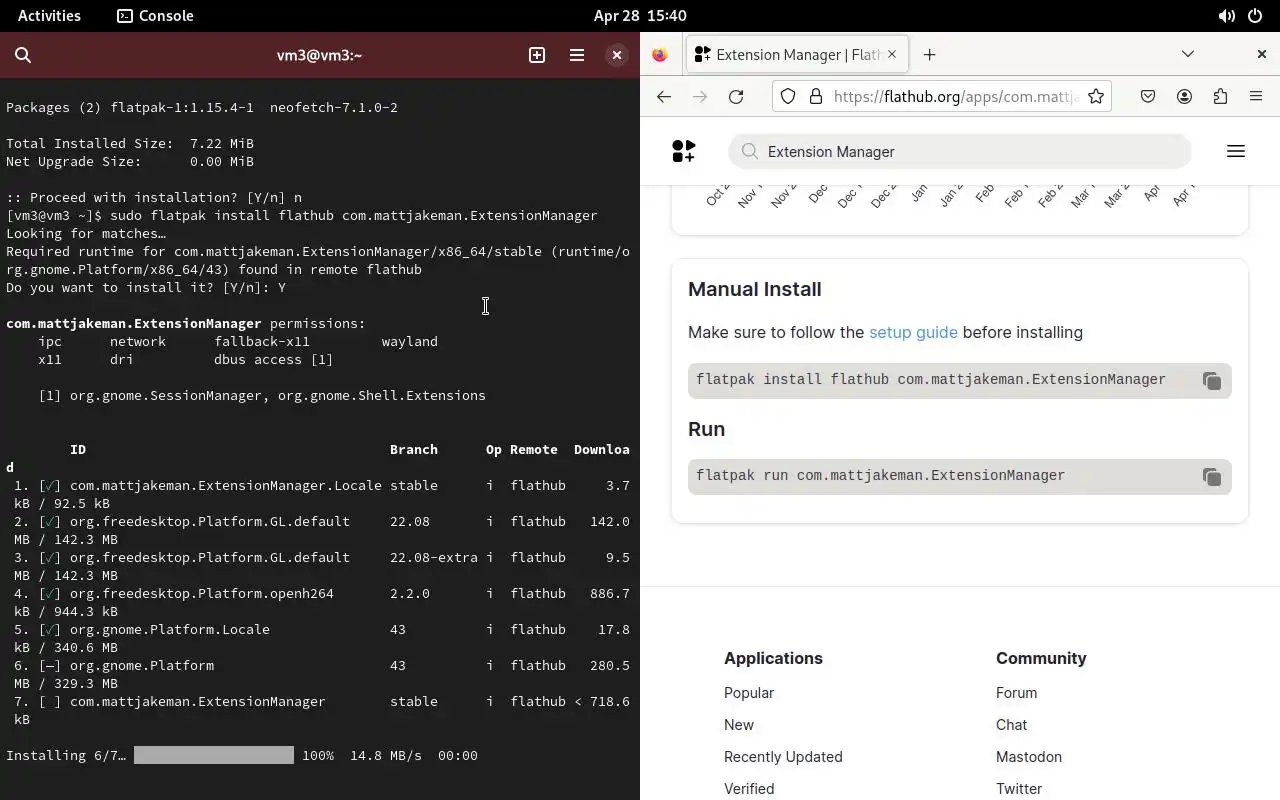Screen dimensions: 1280x800
Task: Click the magnifier icon in Flathub search
Action: 749,152
